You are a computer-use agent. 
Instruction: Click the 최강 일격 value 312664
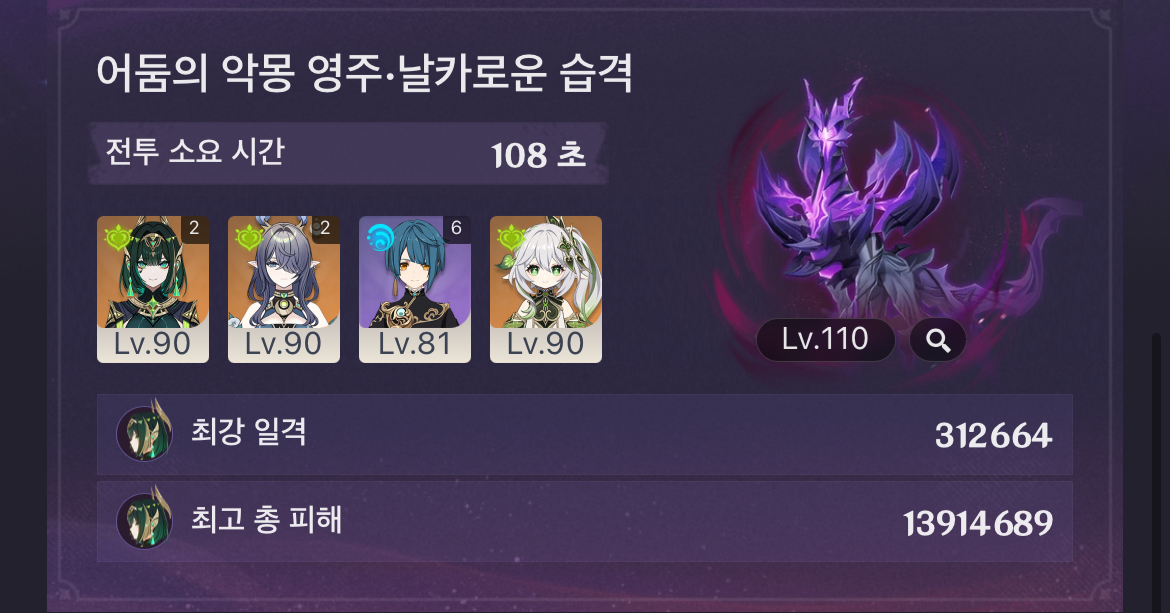[x=993, y=436]
